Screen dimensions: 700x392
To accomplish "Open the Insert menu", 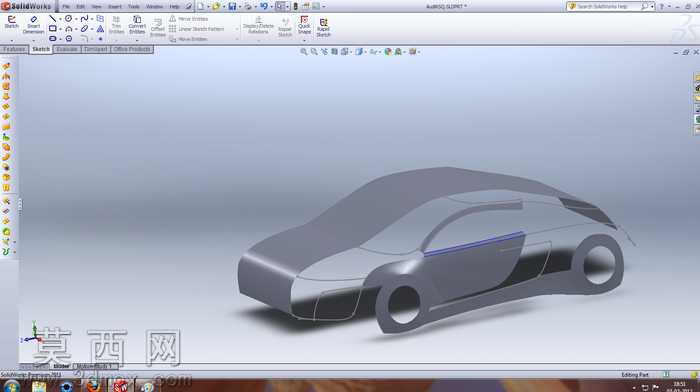I will point(115,7).
